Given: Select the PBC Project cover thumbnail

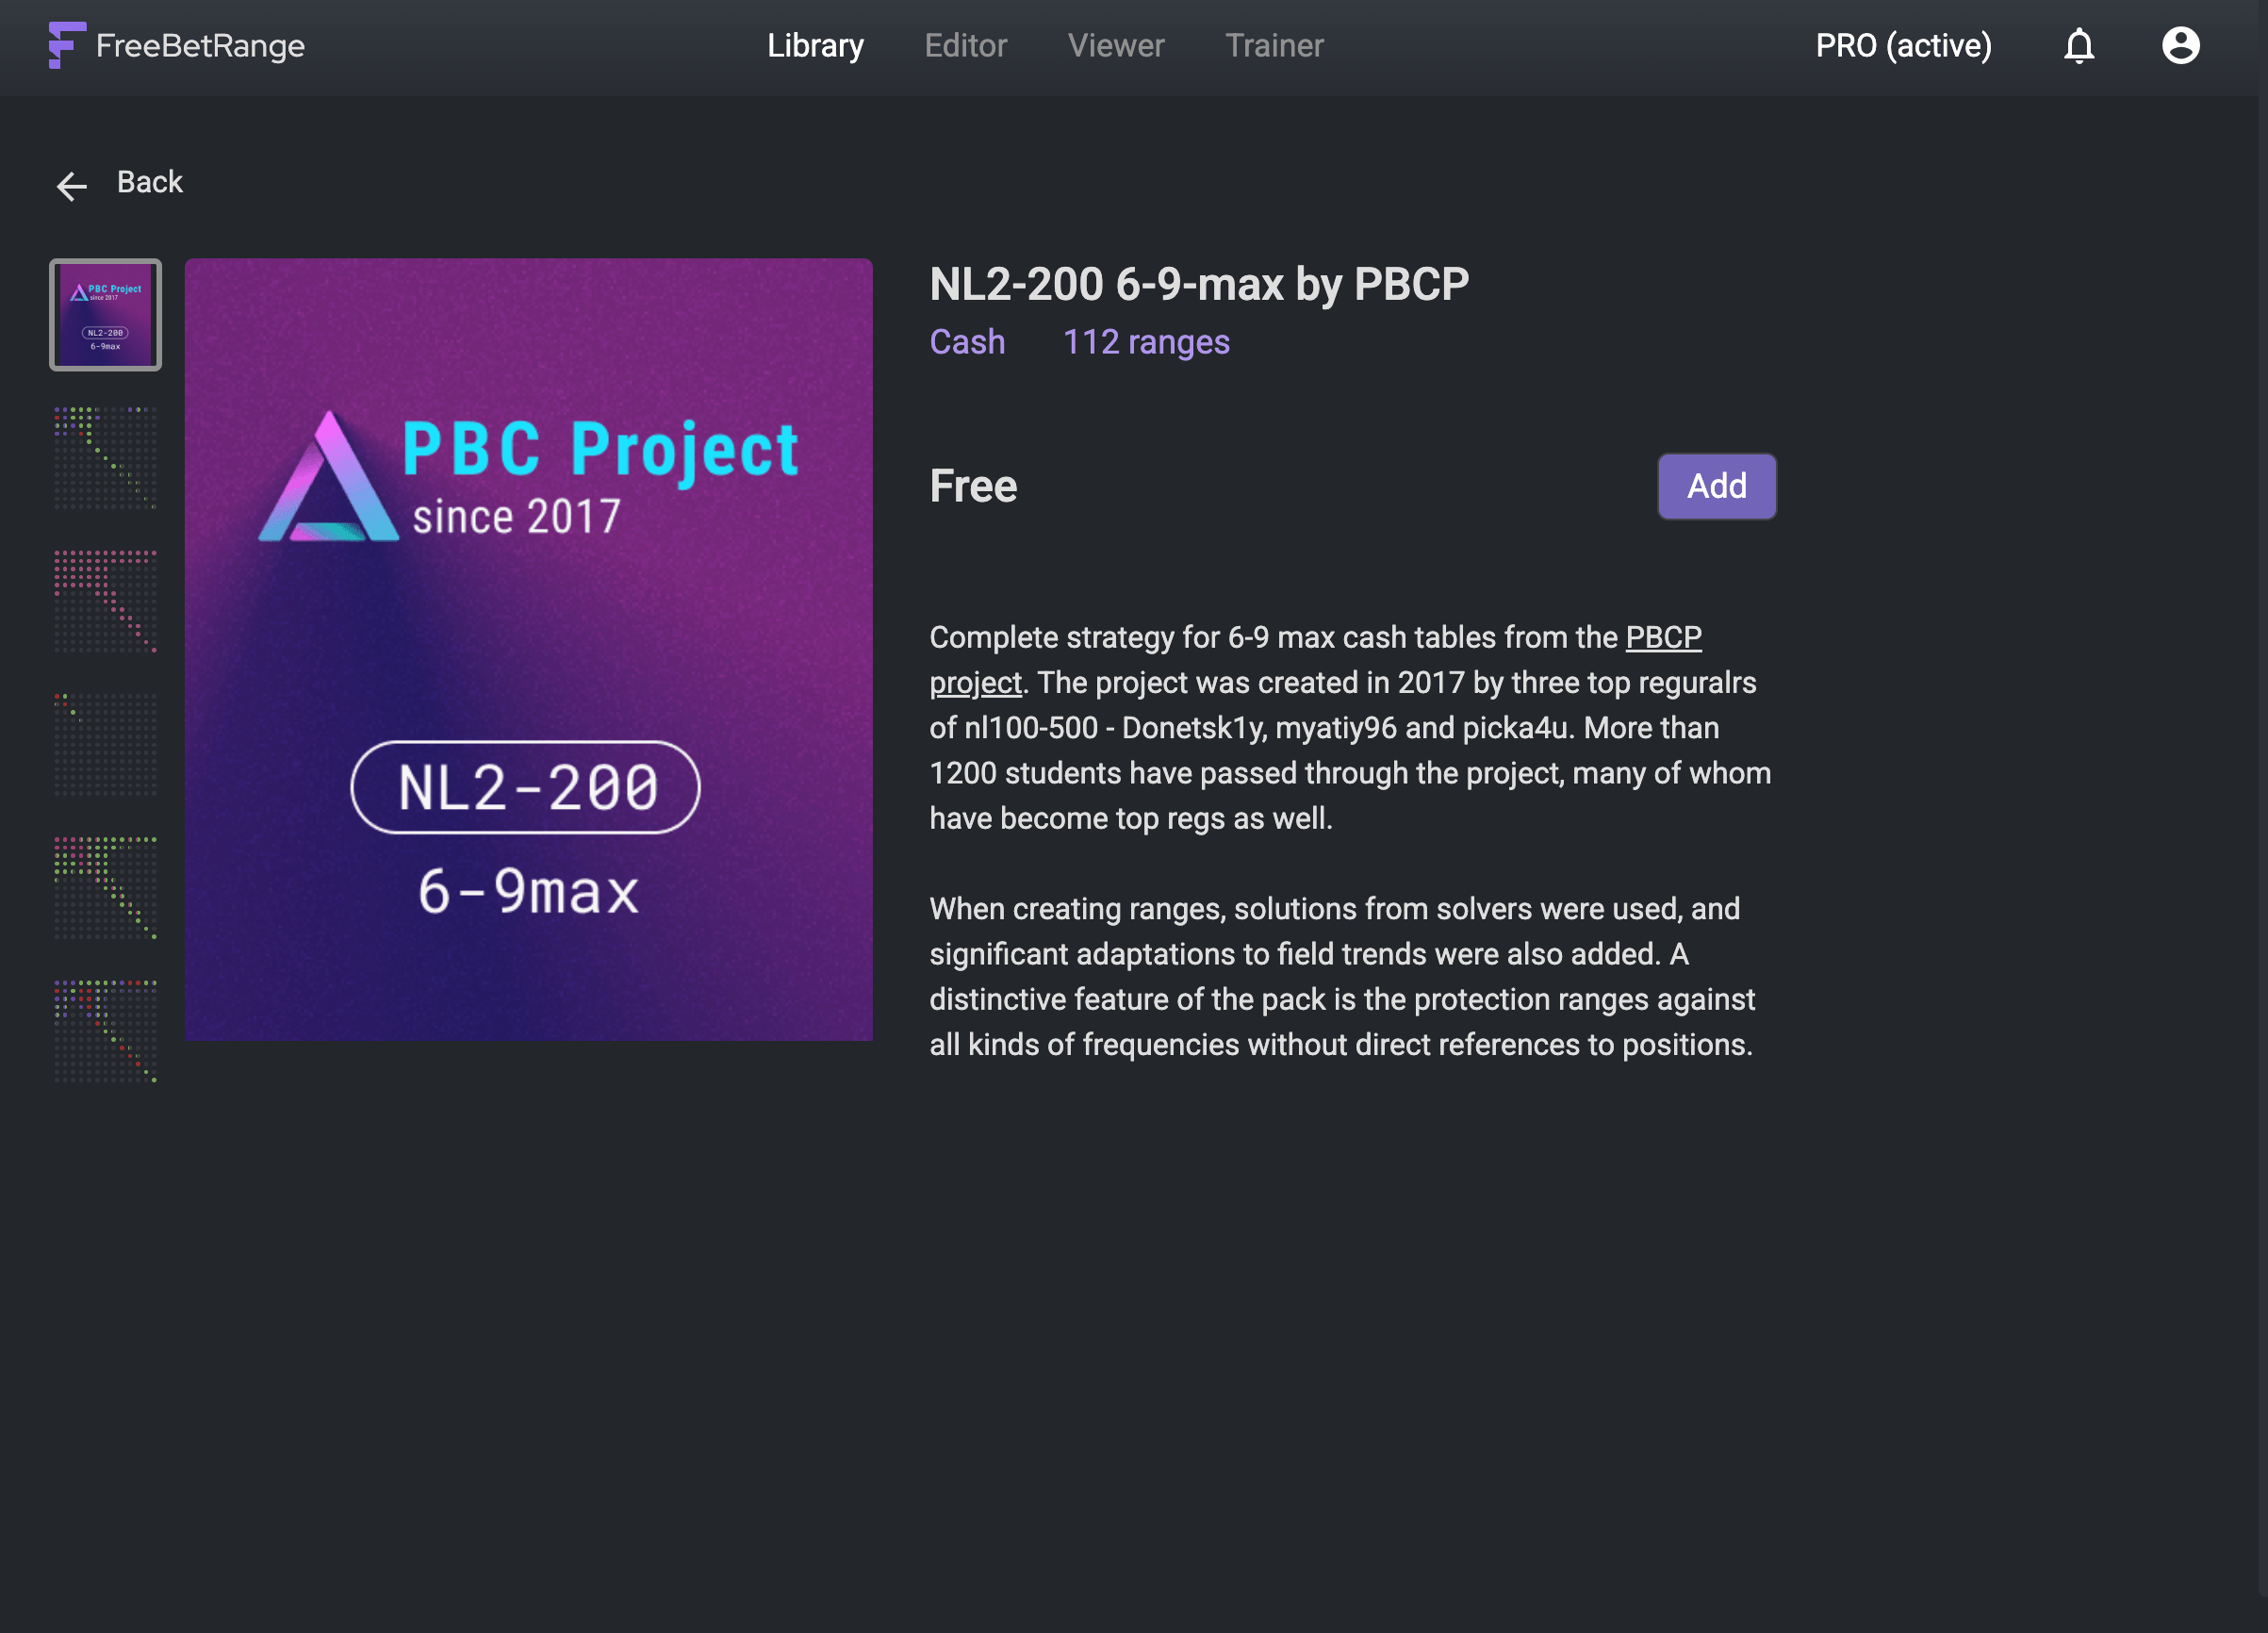Looking at the screenshot, I should point(105,315).
